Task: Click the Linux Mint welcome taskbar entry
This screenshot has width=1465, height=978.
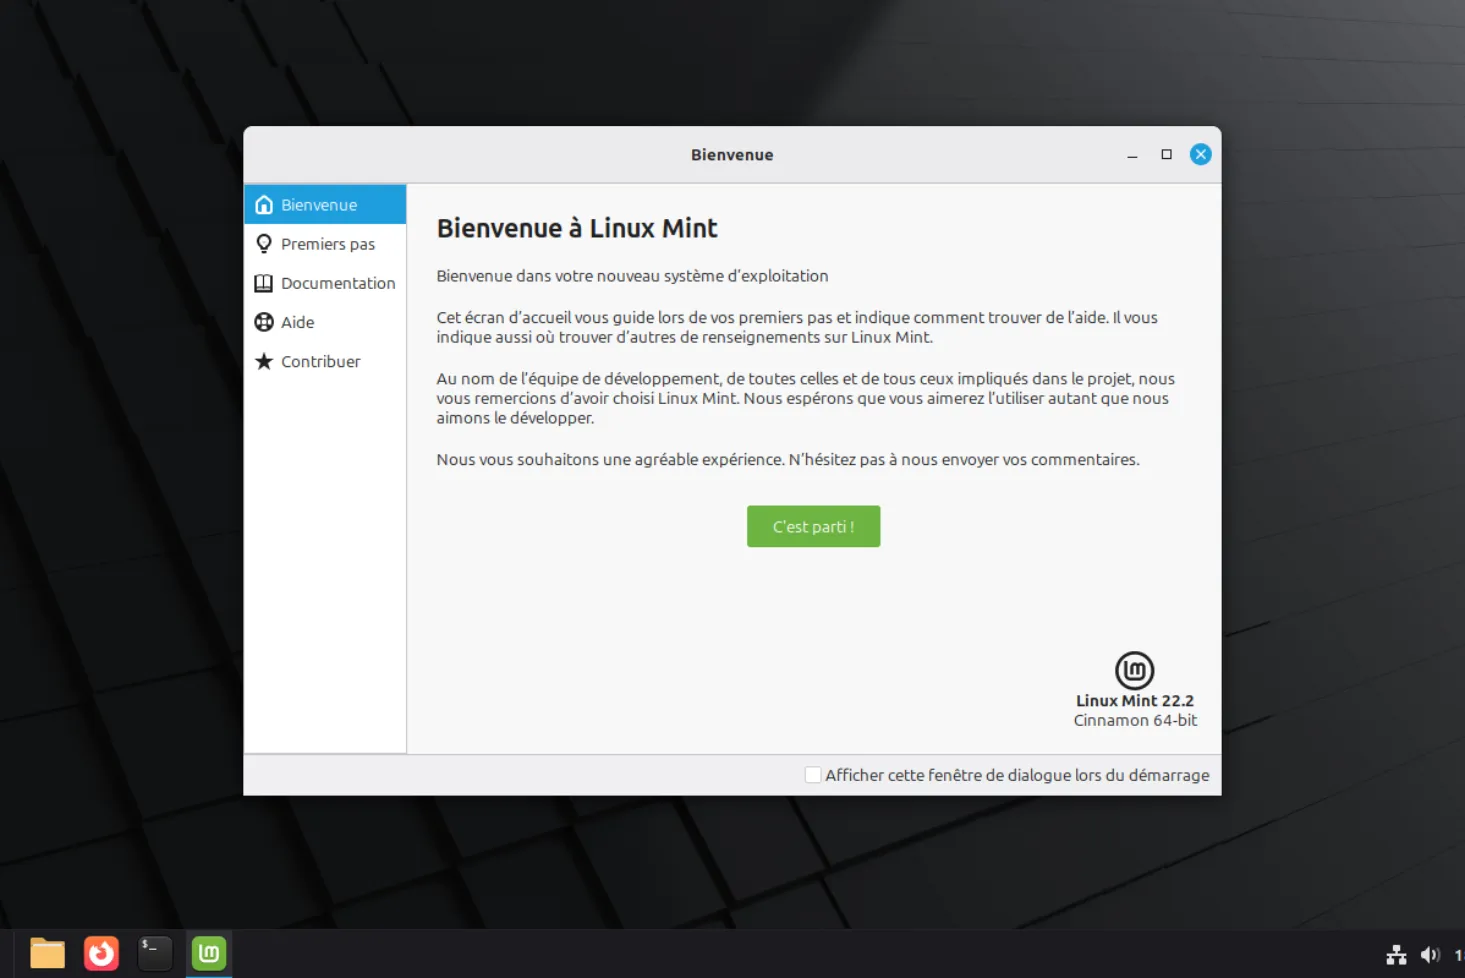Action: [209, 953]
